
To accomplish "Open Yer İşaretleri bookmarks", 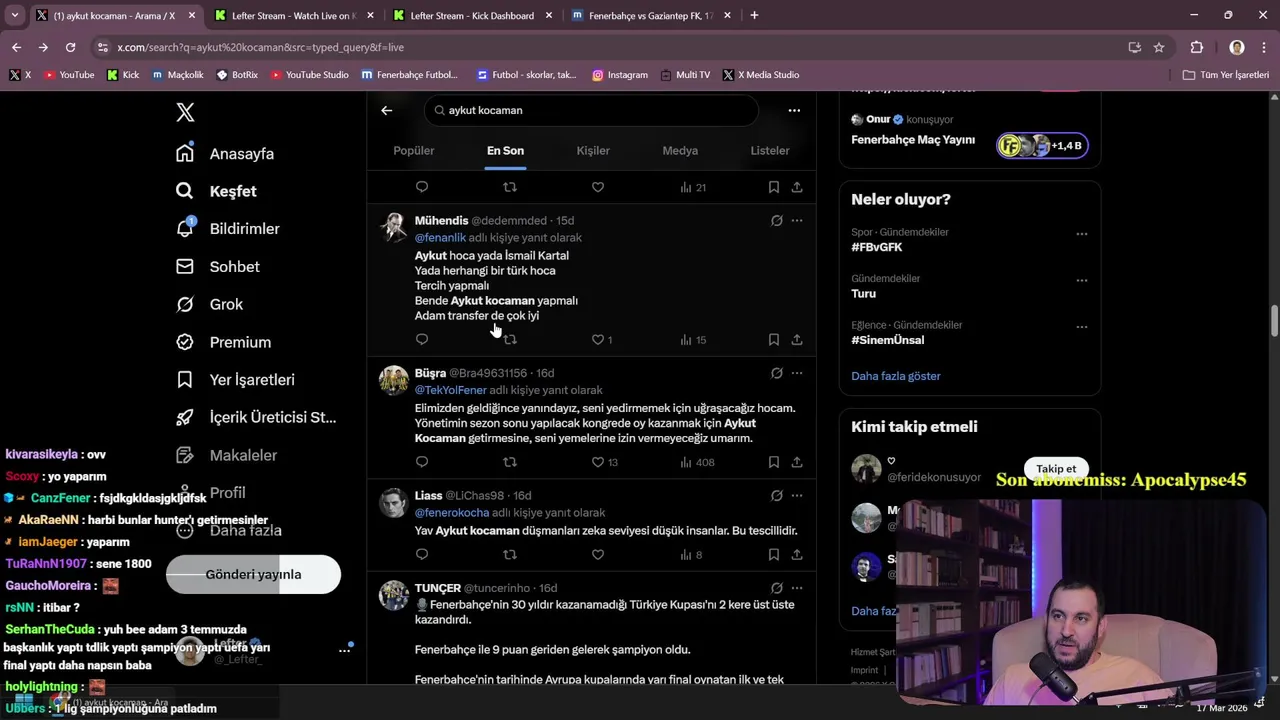I will point(235,380).
